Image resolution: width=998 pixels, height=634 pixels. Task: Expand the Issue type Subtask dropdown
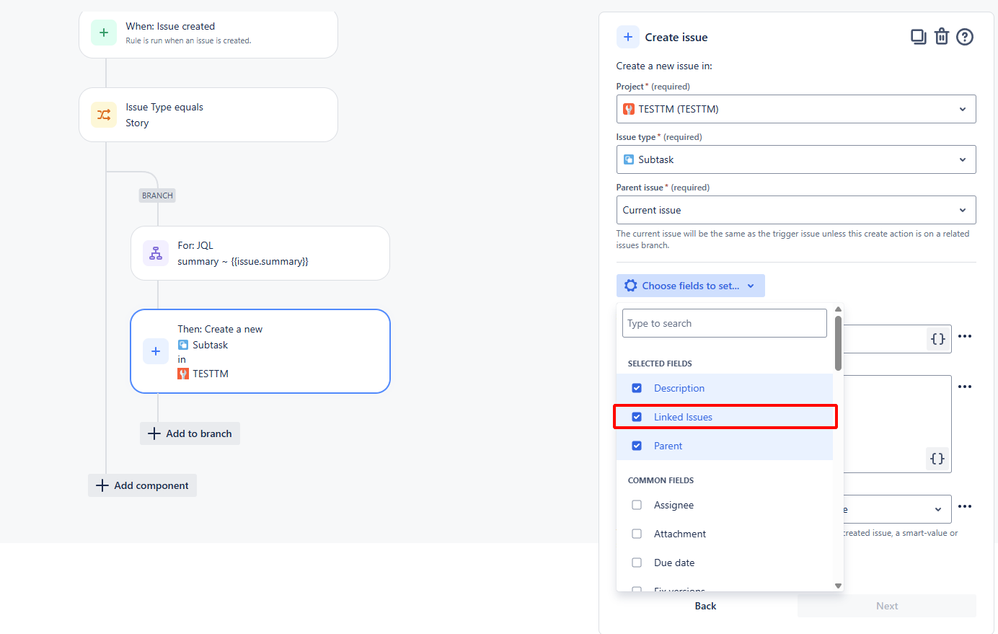(x=796, y=159)
